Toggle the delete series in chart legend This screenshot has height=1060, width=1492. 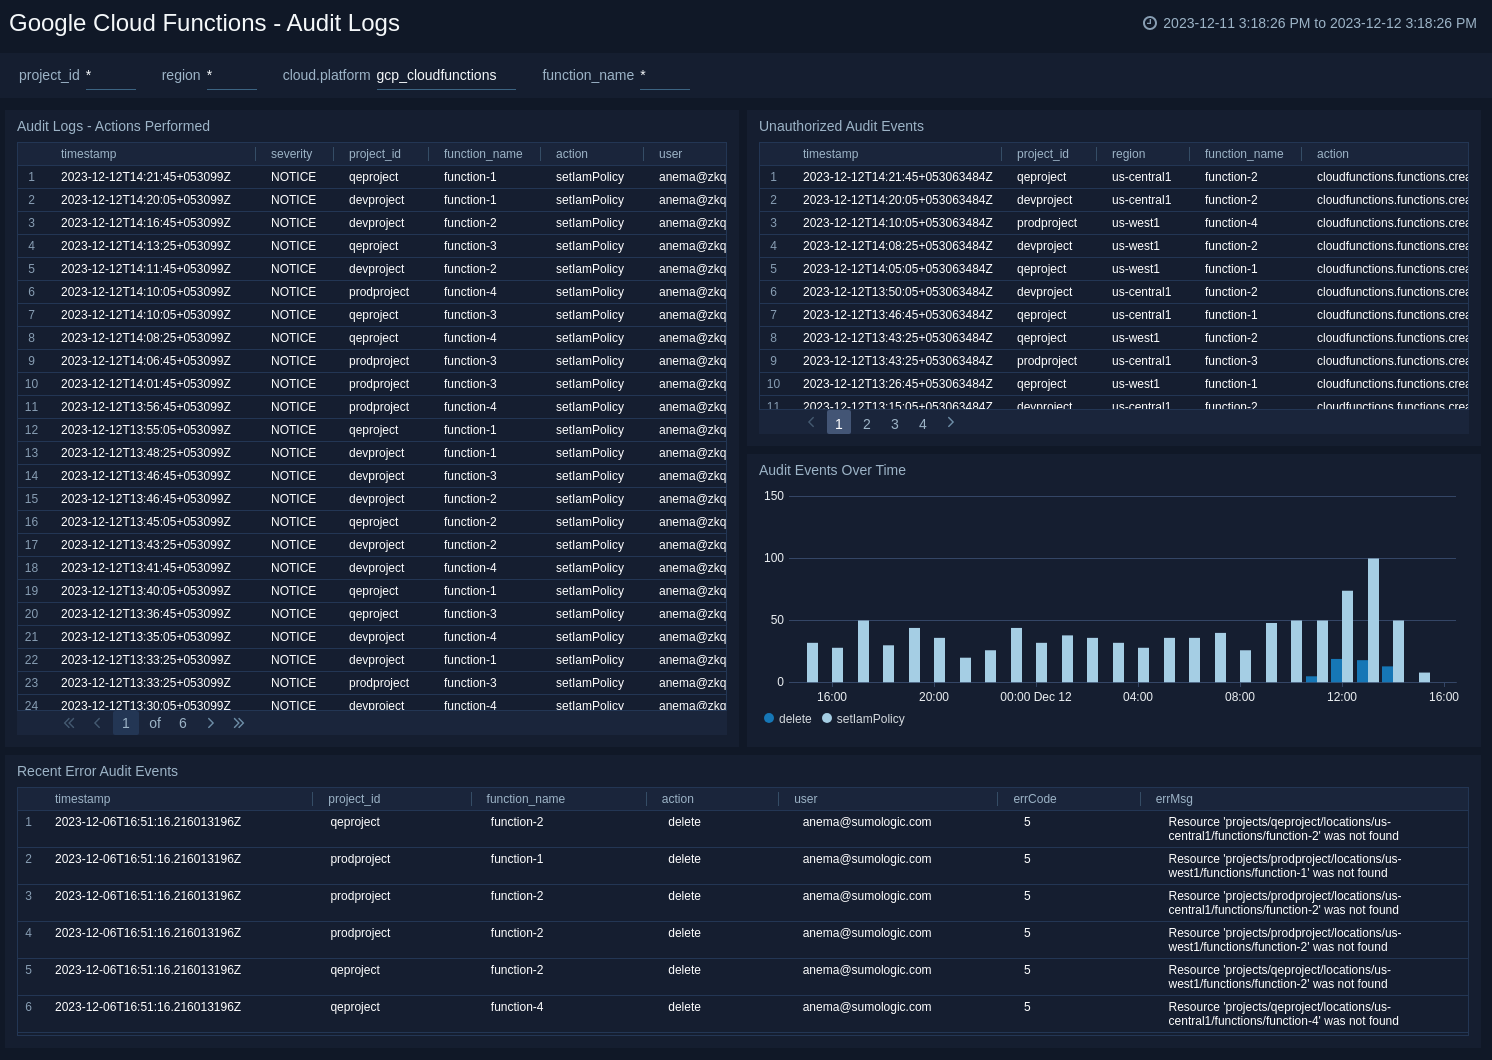pos(788,719)
